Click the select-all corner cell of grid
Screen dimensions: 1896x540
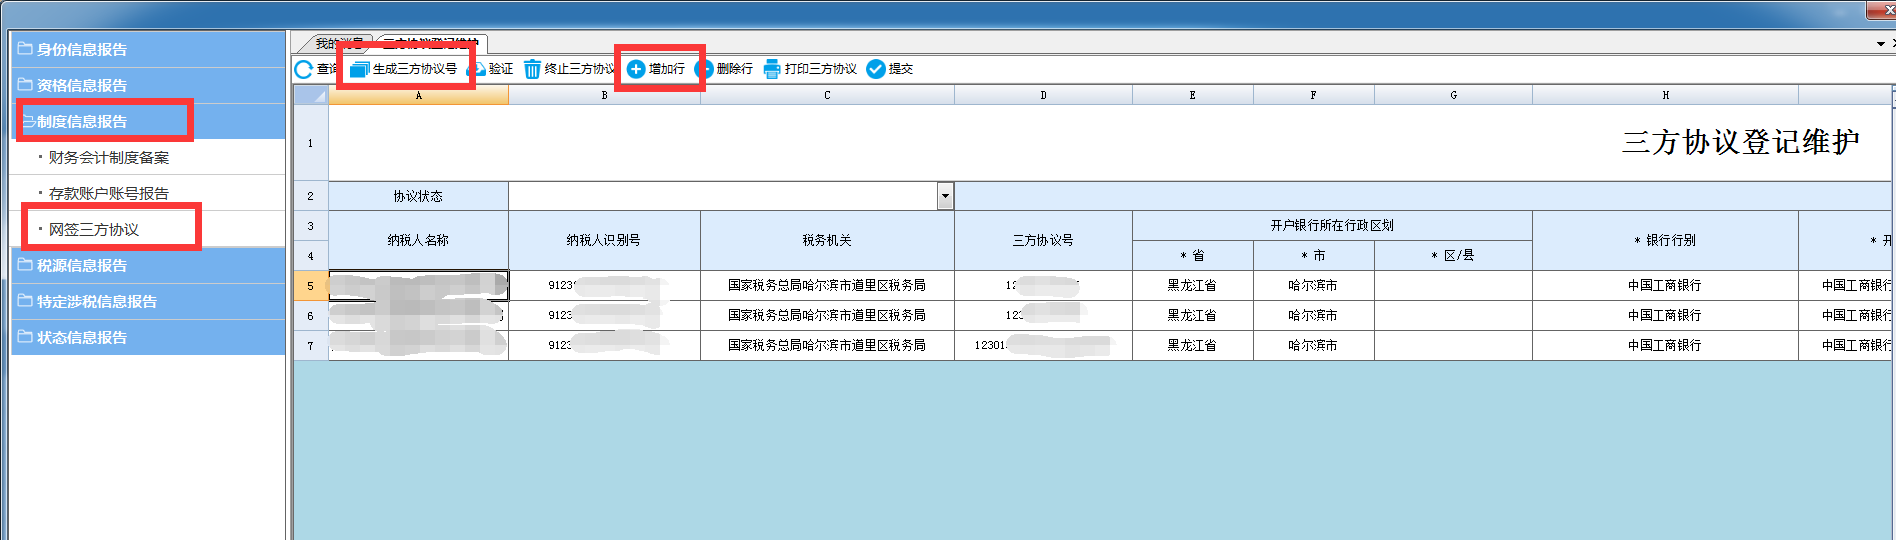(310, 95)
